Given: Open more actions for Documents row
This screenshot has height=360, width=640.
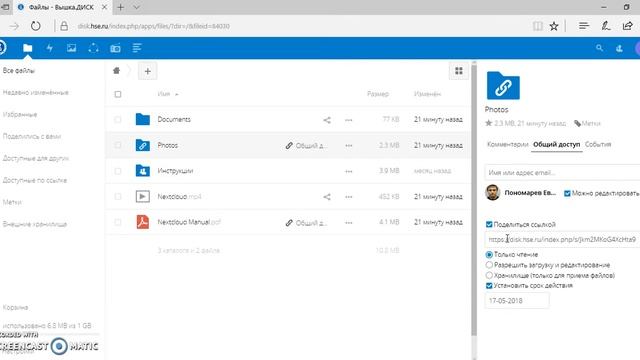Looking at the screenshot, I should pyautogui.click(x=349, y=120).
